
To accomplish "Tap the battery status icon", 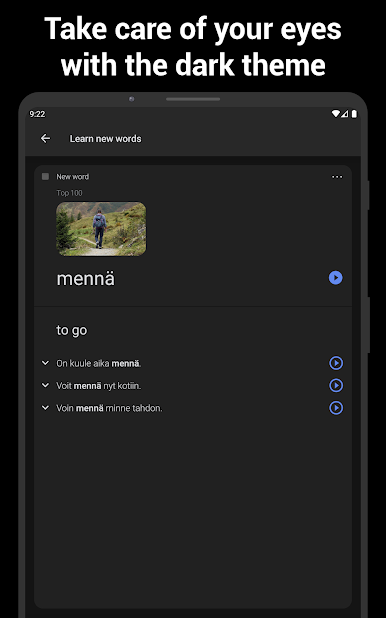I will tap(354, 114).
